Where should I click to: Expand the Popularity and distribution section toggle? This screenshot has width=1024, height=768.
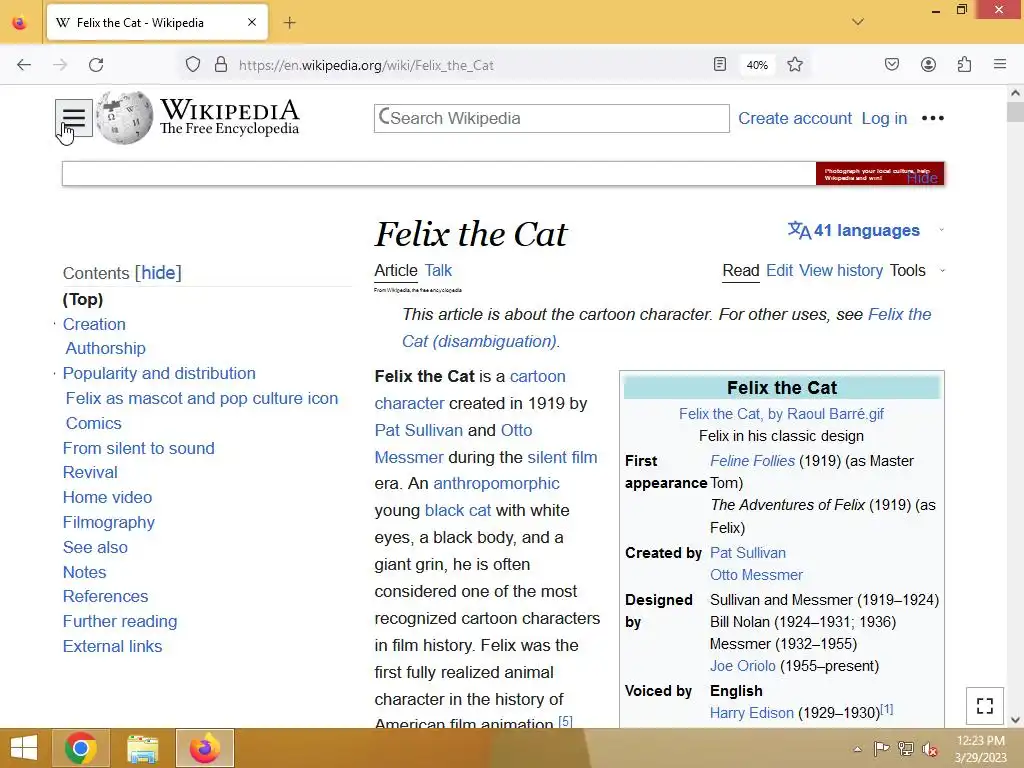pos(54,374)
